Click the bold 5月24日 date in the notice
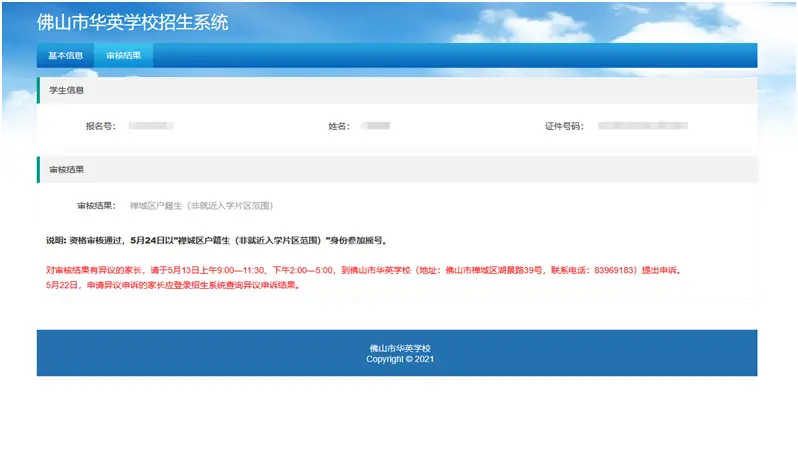 (x=147, y=241)
